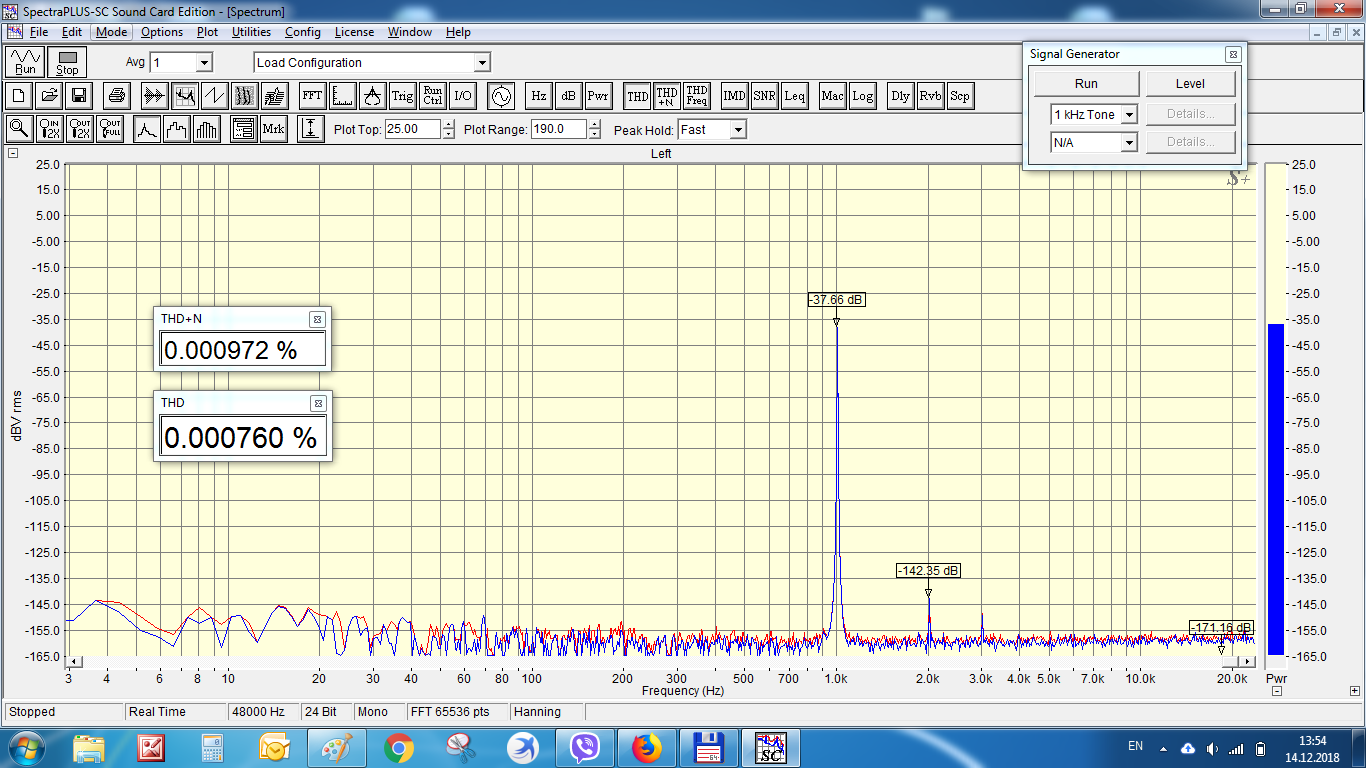Open the Load Configuration dropdown
The image size is (1366, 768).
pyautogui.click(x=372, y=62)
